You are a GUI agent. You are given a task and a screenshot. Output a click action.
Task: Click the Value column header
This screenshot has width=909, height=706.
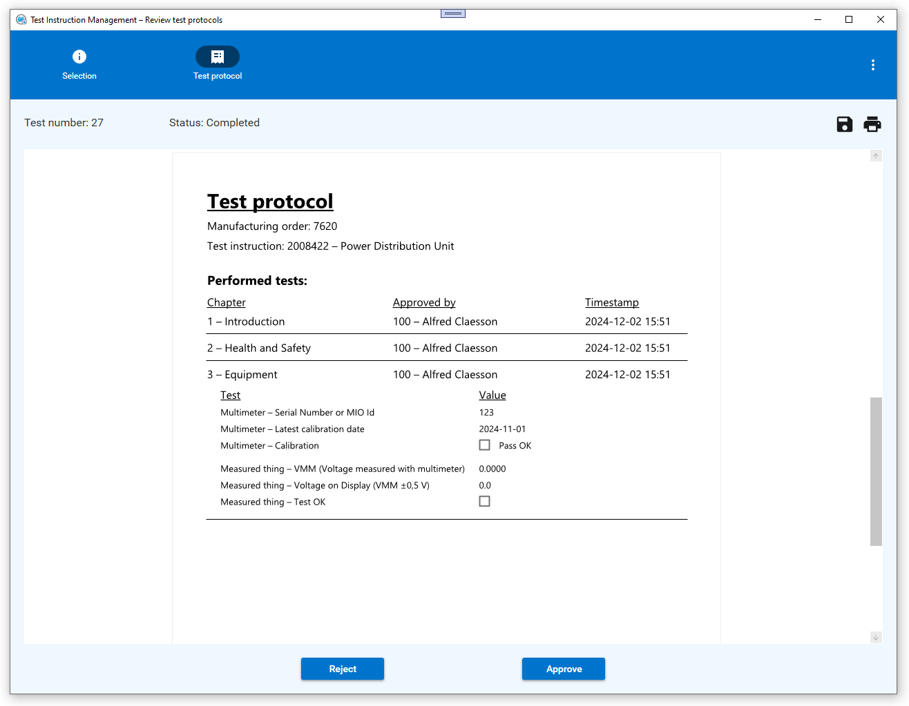click(x=492, y=395)
